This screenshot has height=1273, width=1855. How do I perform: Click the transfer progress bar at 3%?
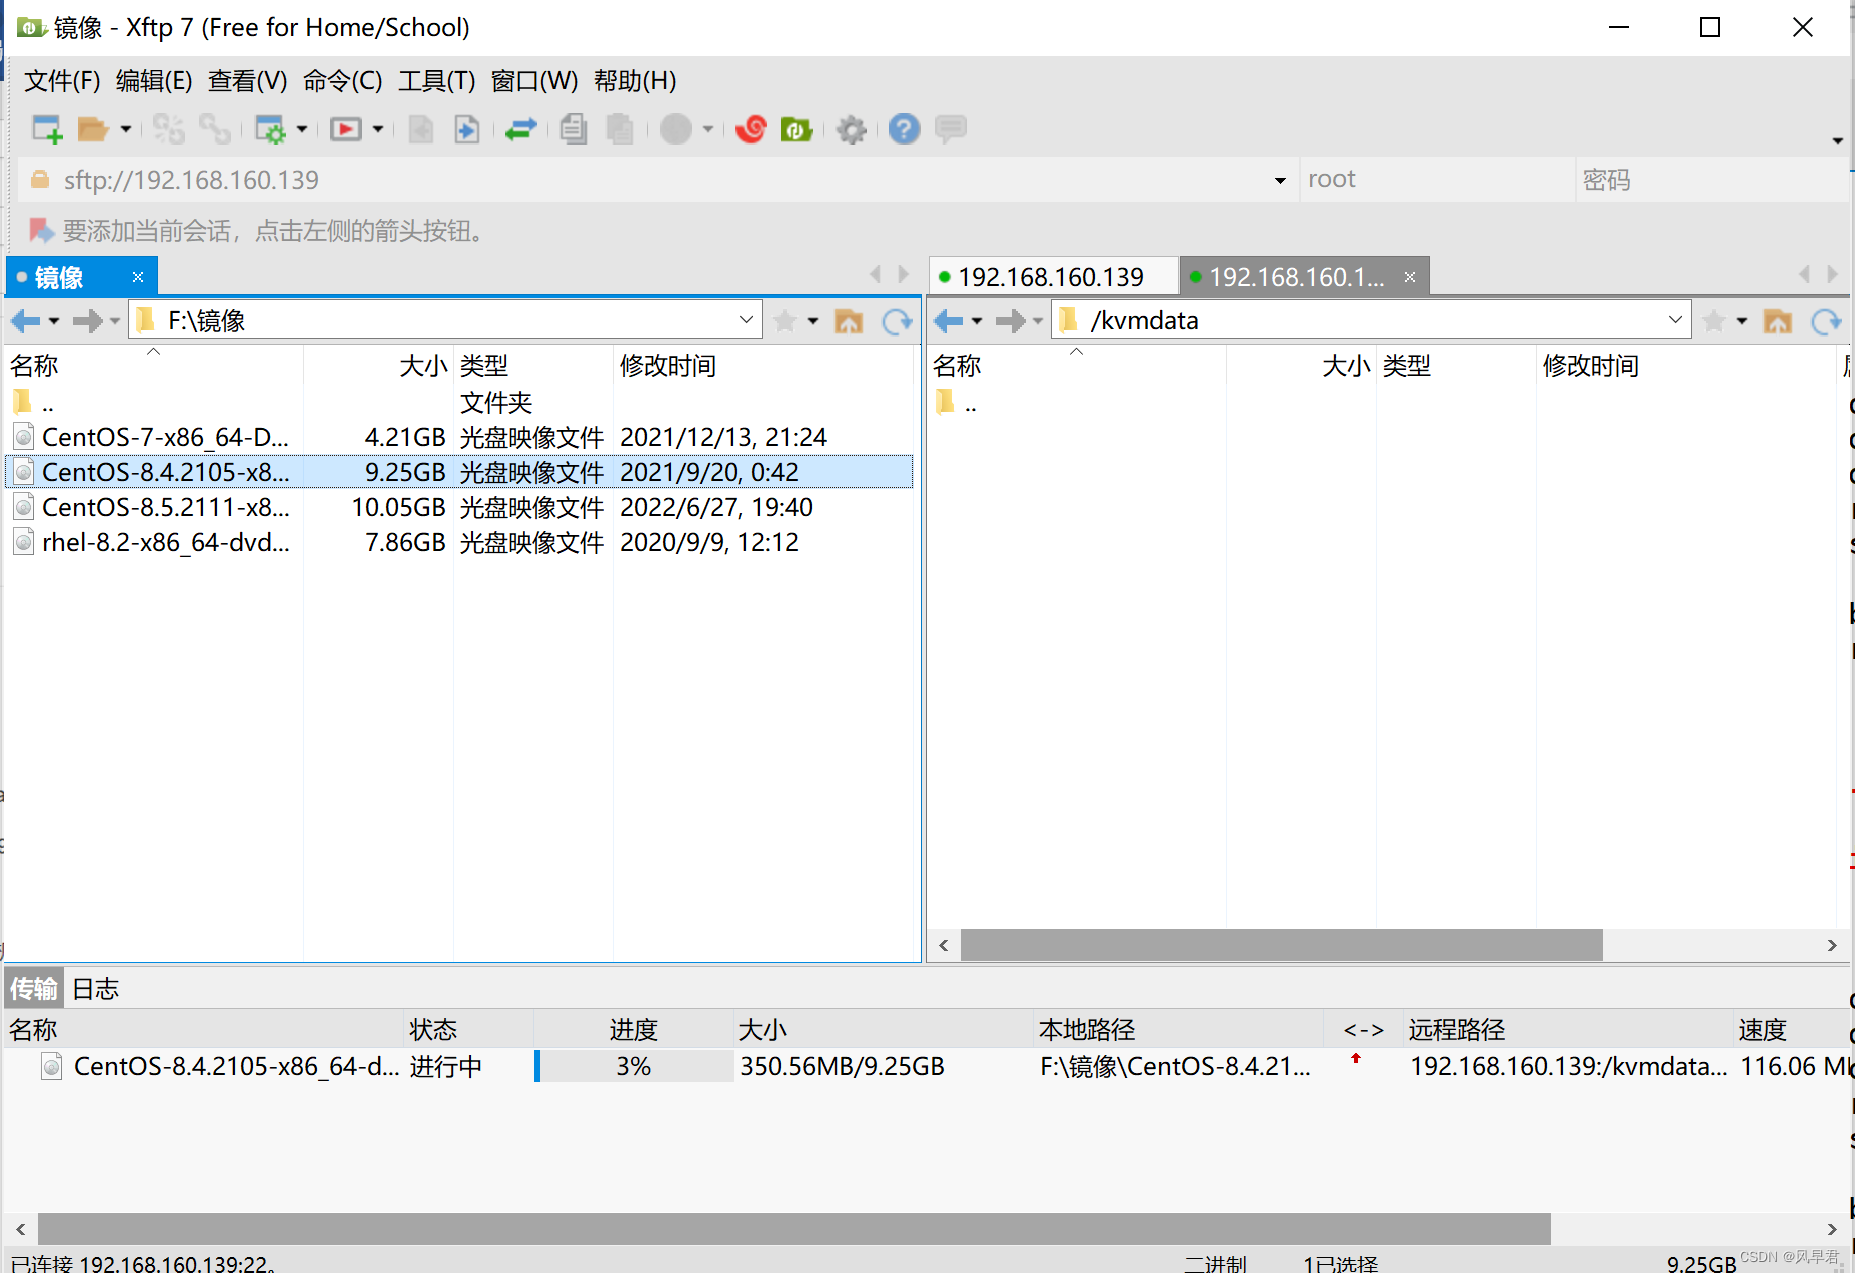[x=633, y=1066]
